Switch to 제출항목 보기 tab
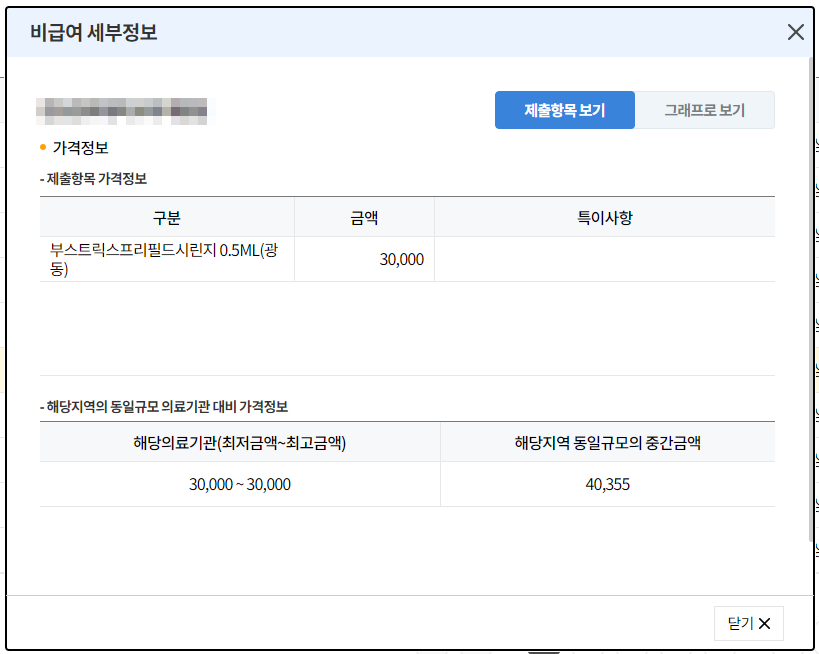Viewport: 819px width, 654px height. tap(565, 110)
